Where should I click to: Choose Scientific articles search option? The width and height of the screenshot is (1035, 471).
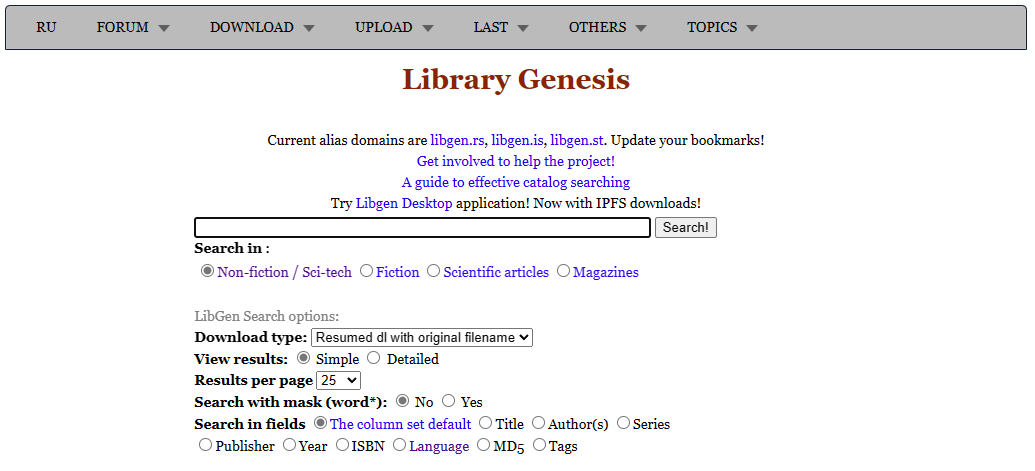pos(433,271)
